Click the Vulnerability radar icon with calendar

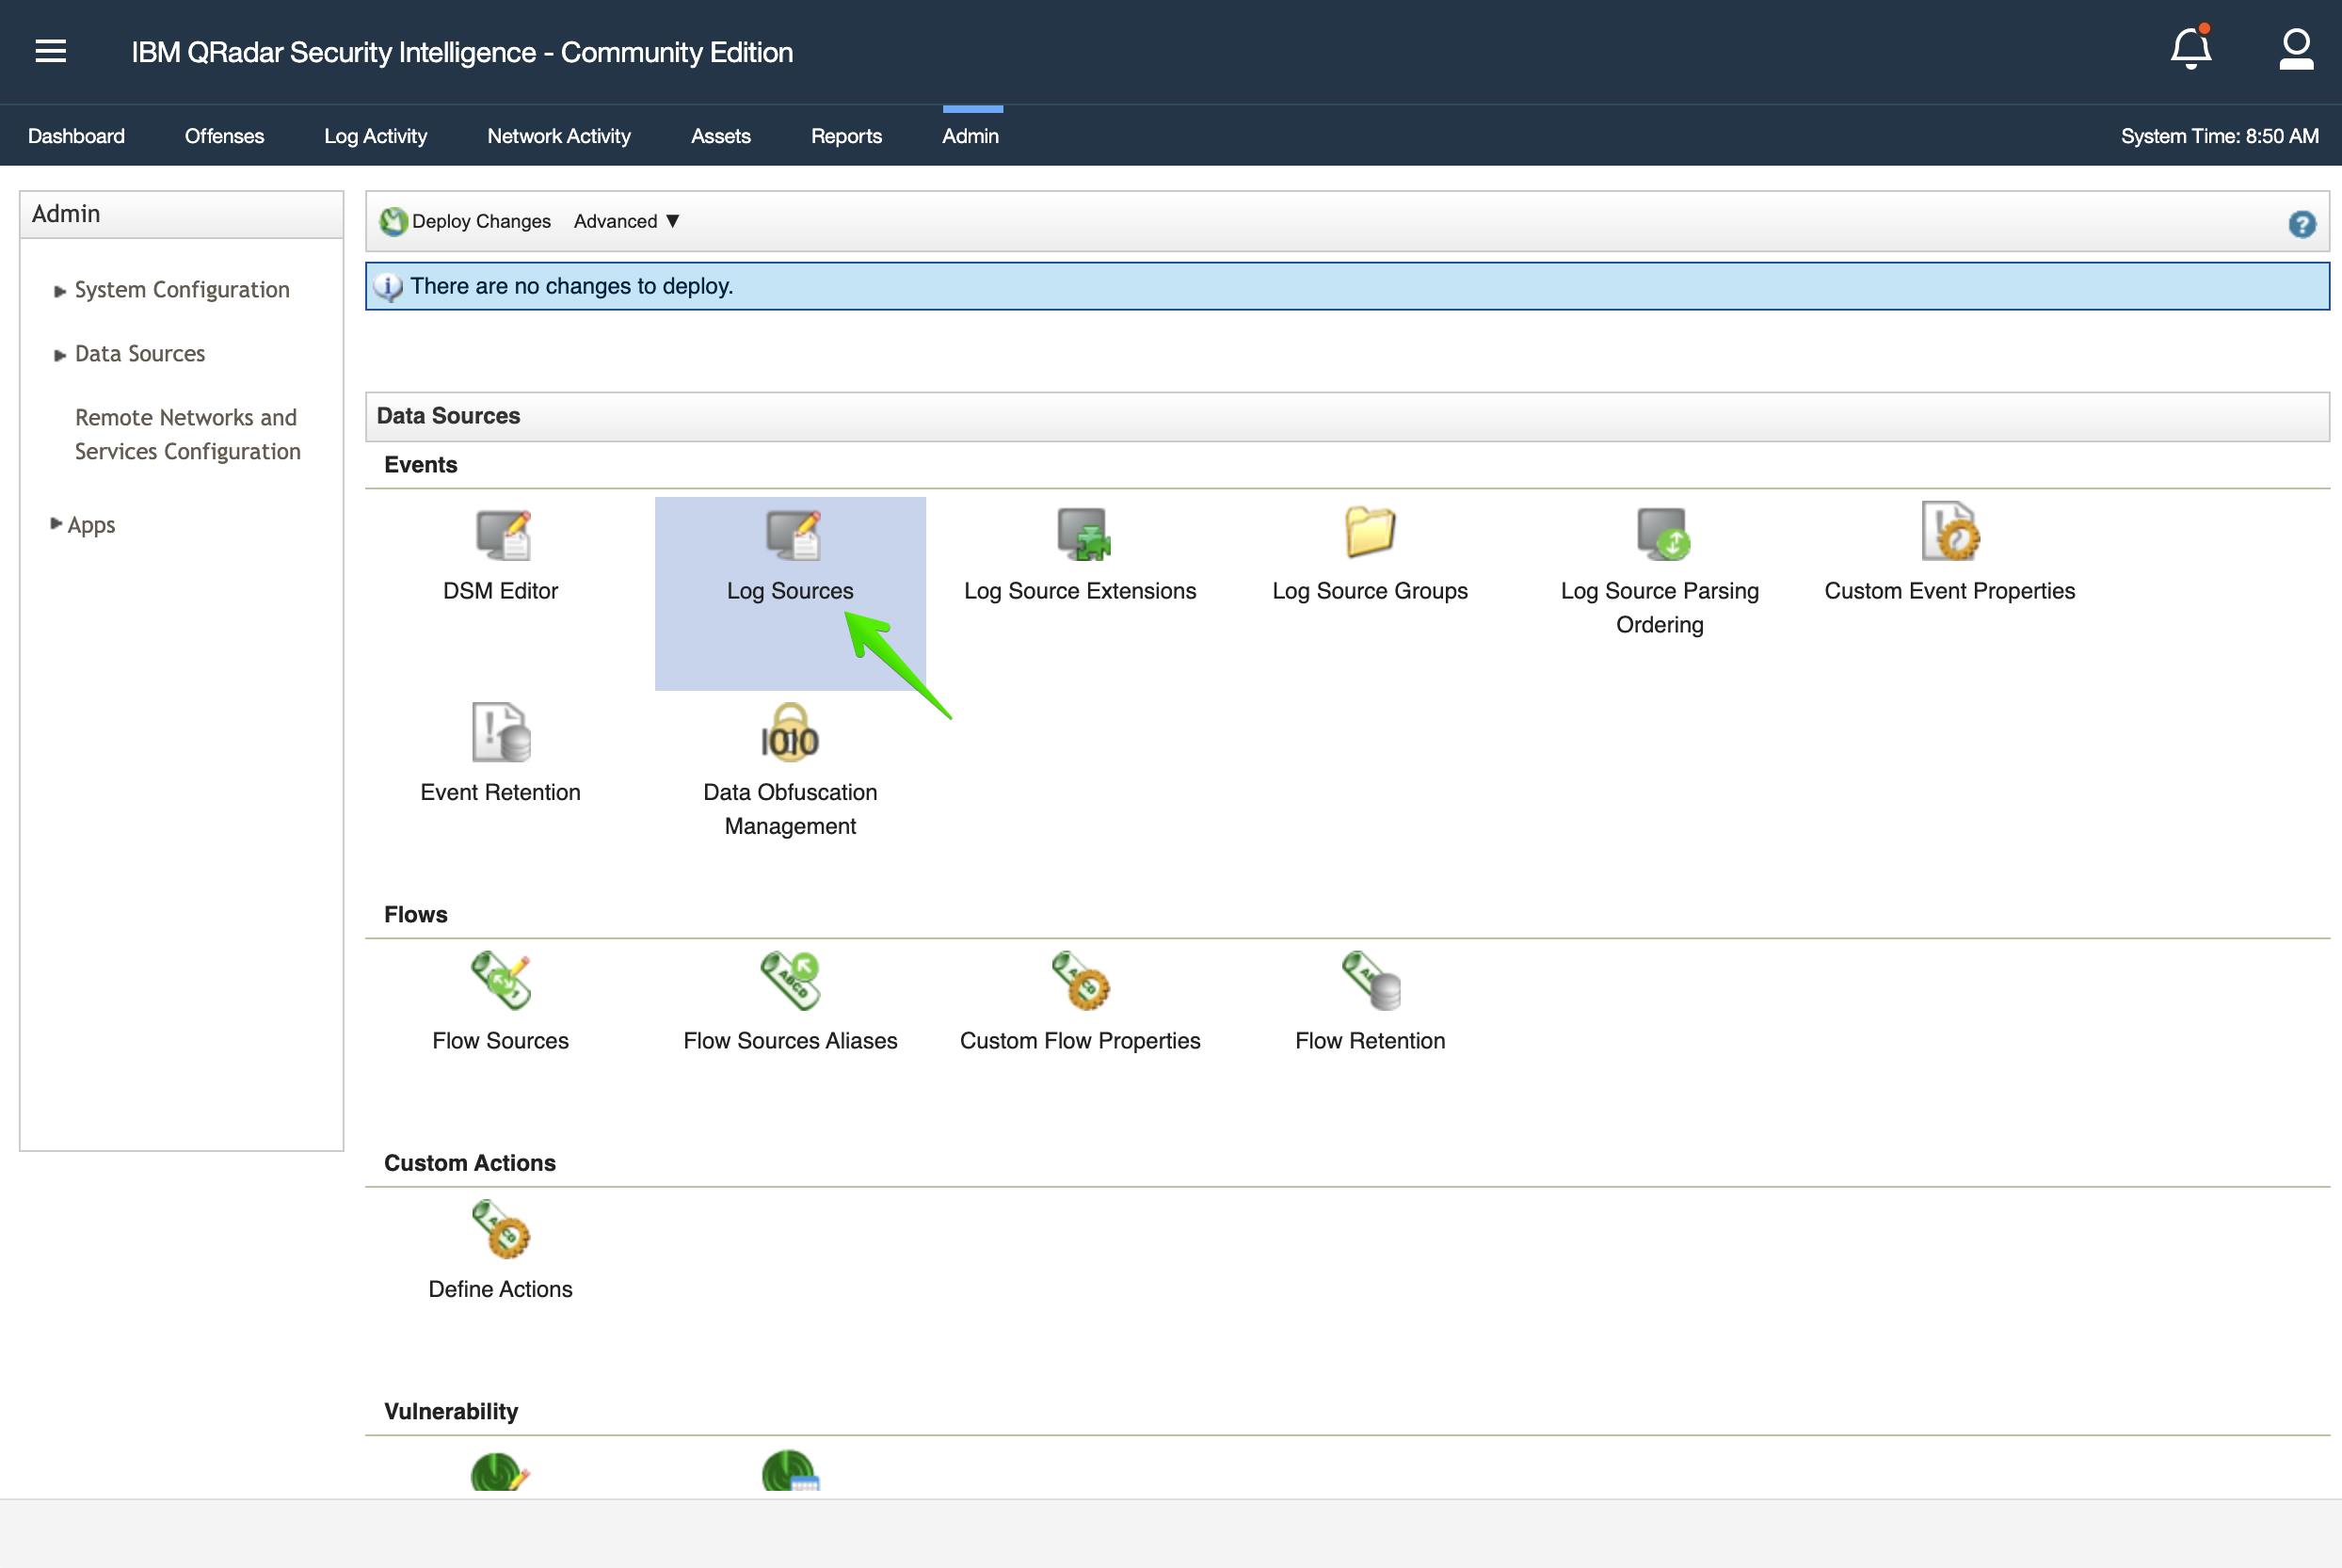coord(790,1471)
